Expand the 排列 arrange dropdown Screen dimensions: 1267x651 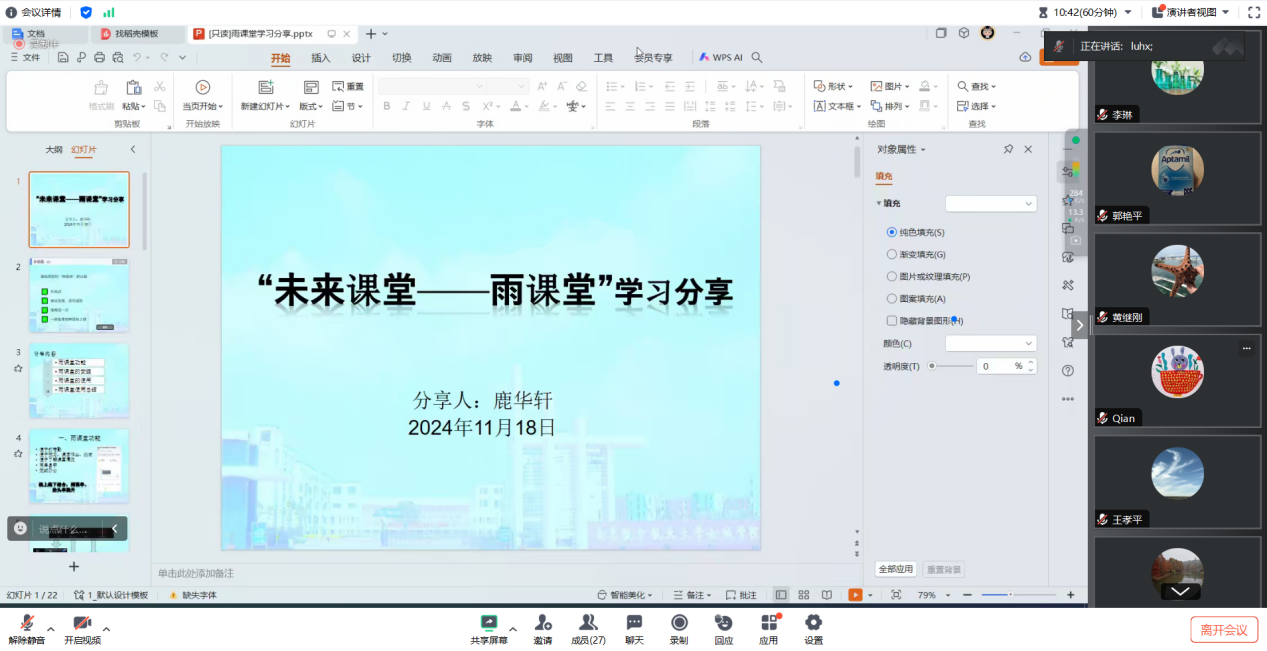tap(890, 106)
